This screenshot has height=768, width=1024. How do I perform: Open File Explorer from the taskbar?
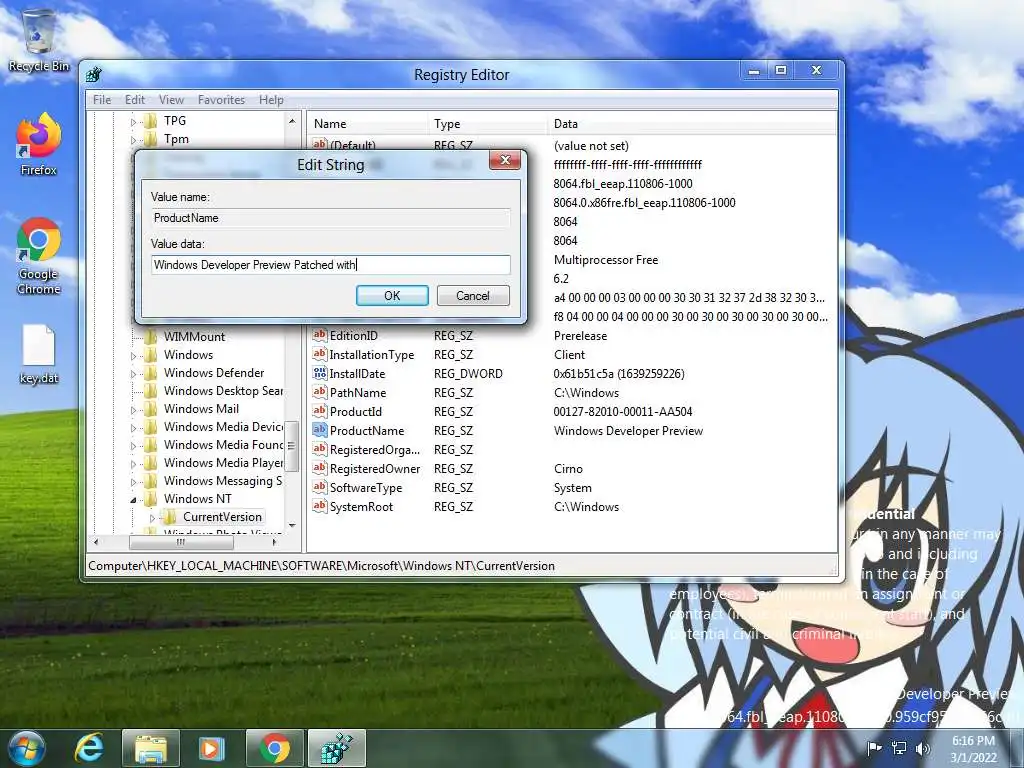pos(150,748)
